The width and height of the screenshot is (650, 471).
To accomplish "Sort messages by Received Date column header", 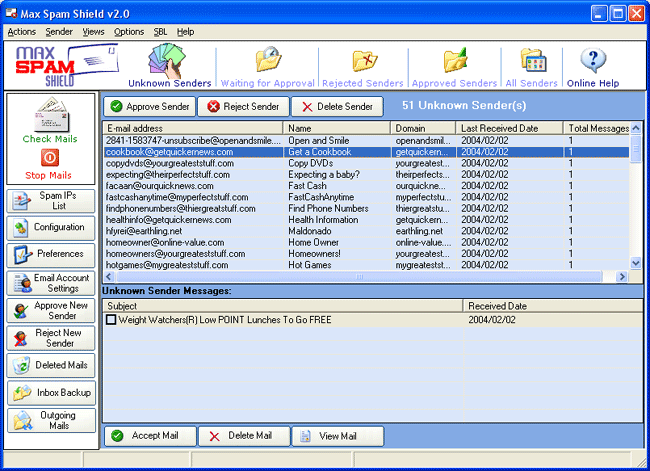I will coord(553,306).
